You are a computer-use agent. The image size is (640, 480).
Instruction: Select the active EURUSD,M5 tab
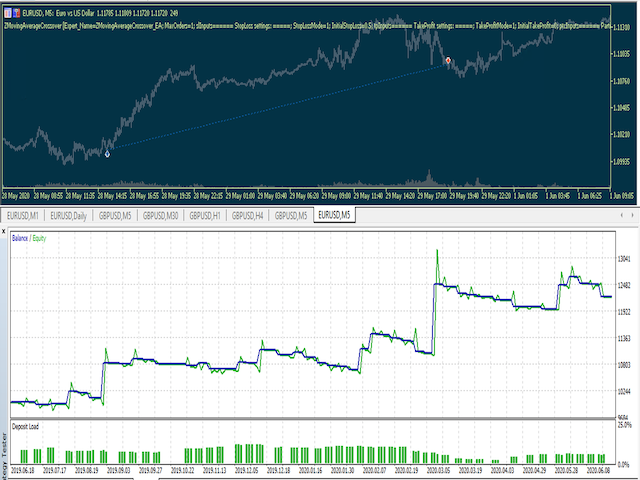click(x=334, y=215)
